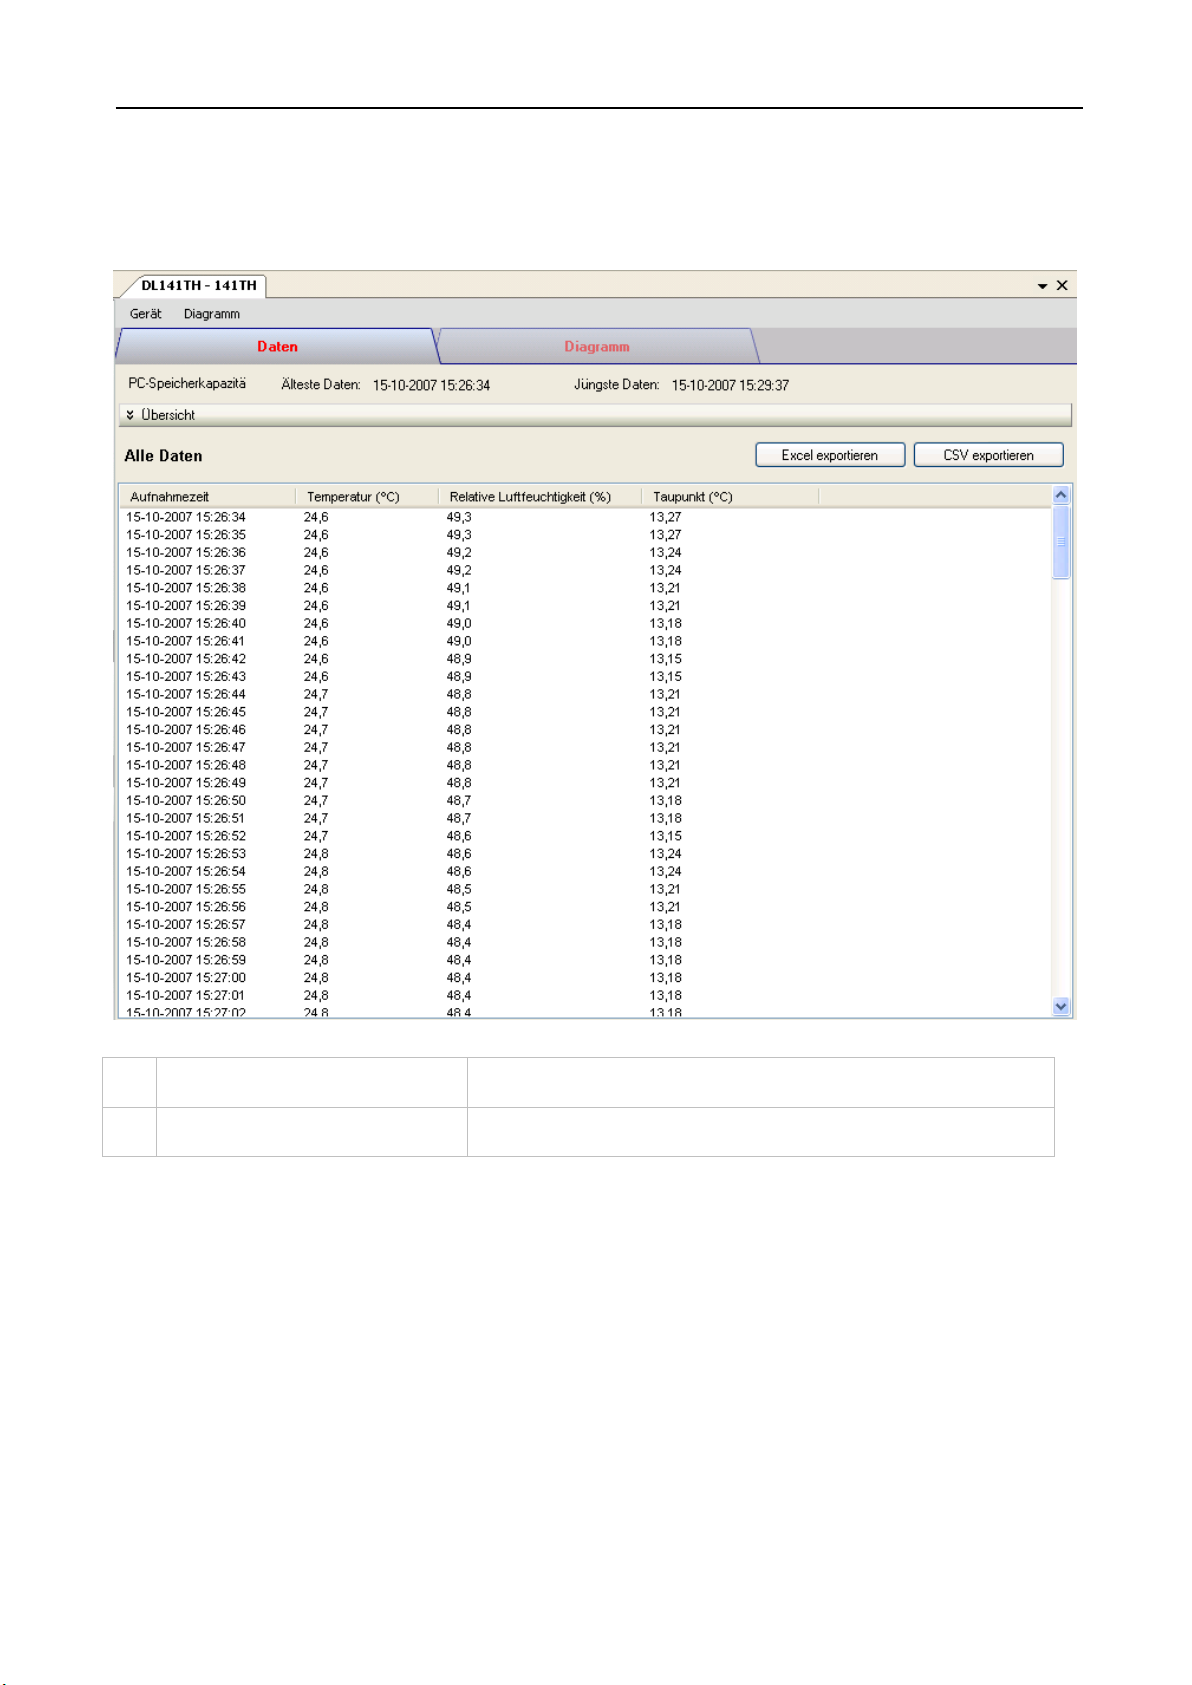Open the Diagramm menu
This screenshot has width=1192, height=1685.
click(212, 314)
